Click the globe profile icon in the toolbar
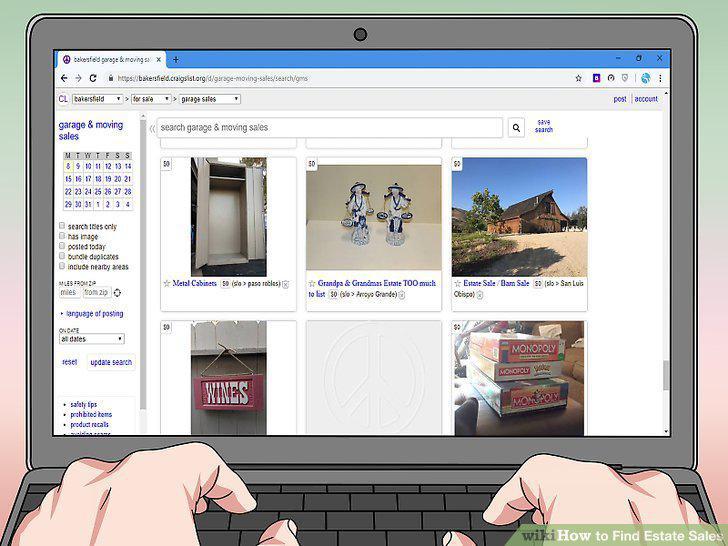This screenshot has height=546, width=728. (x=645, y=78)
